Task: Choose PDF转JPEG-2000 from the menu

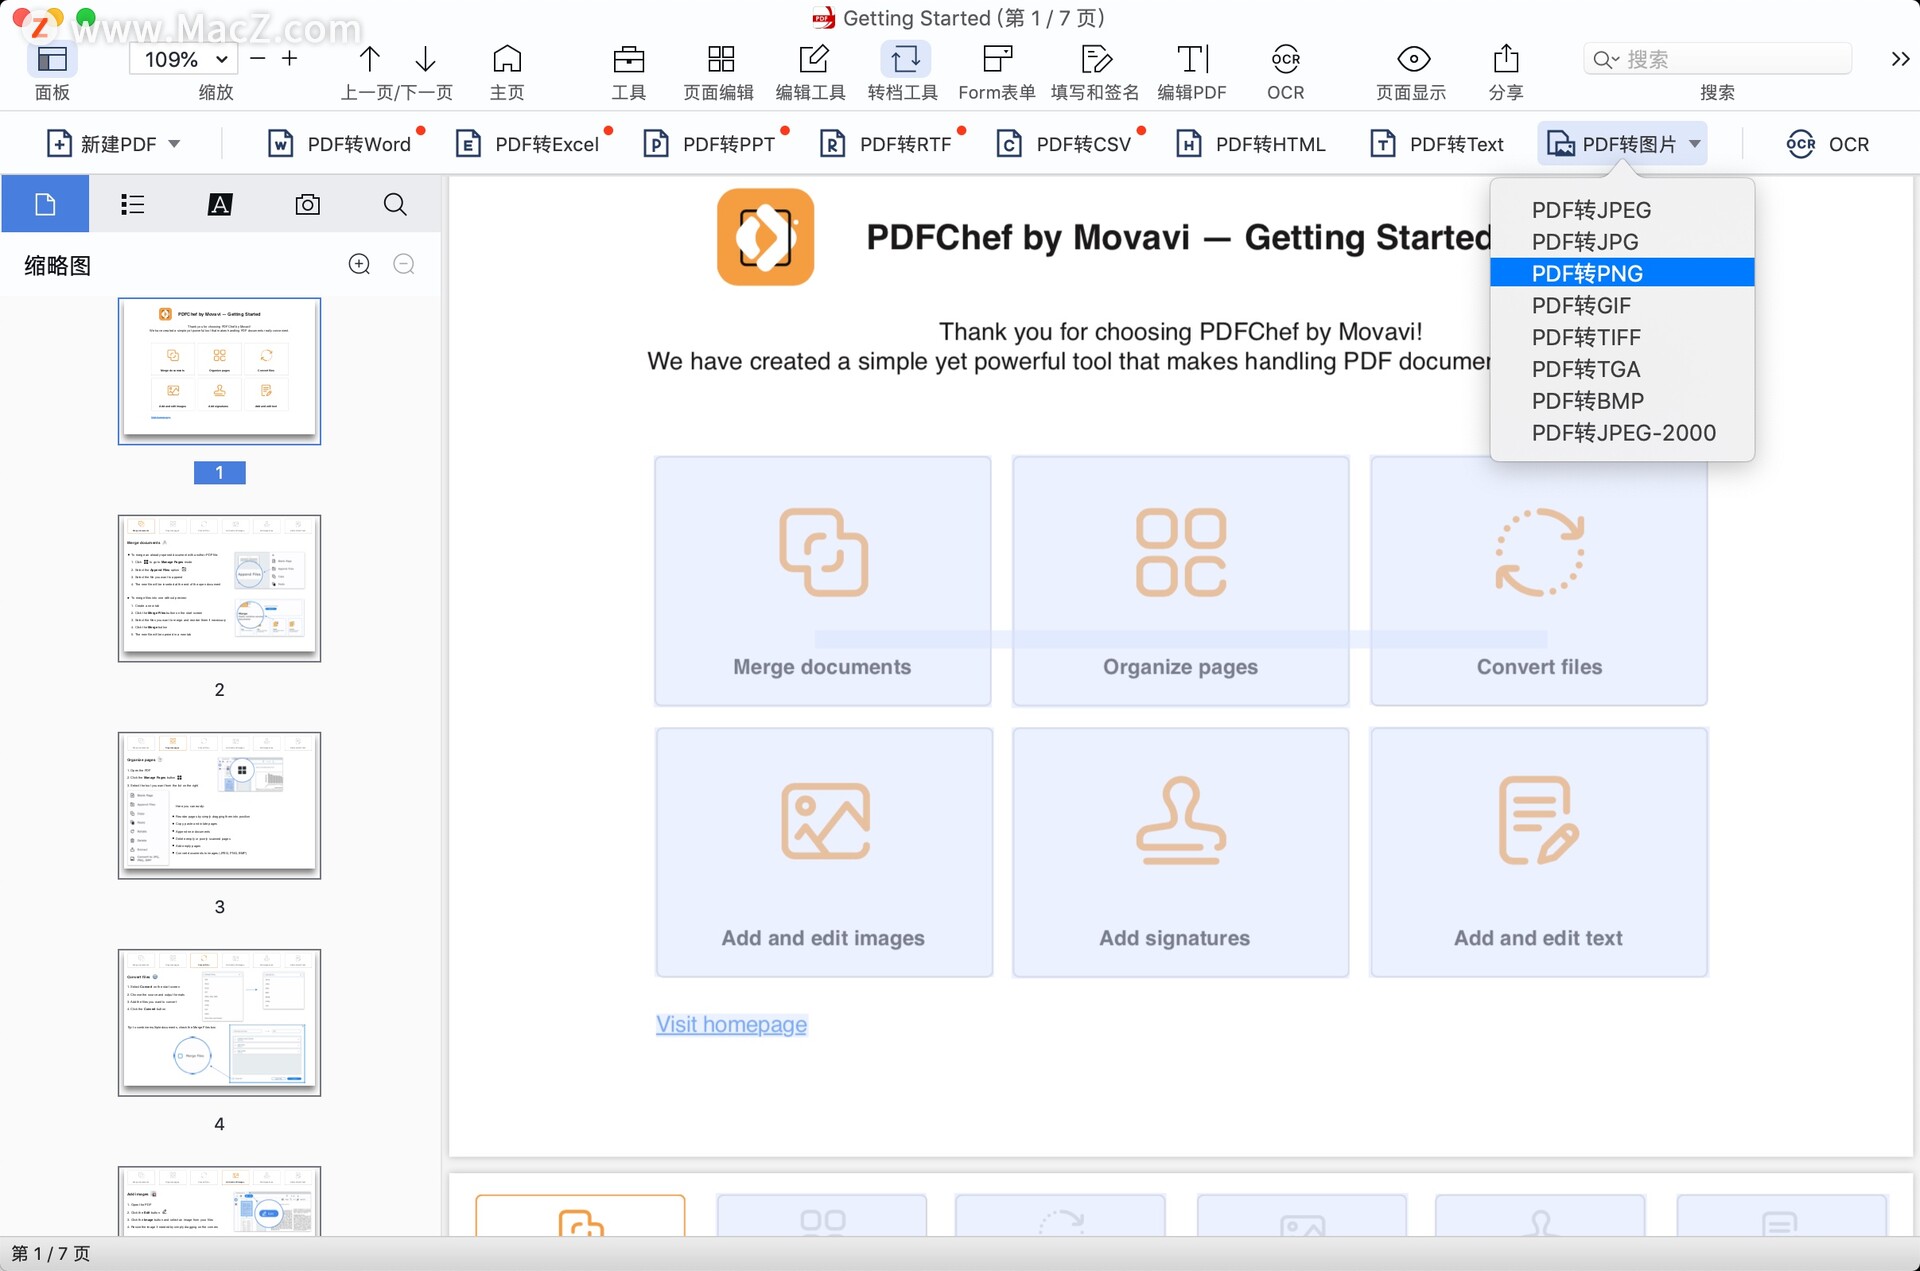Action: [x=1622, y=433]
